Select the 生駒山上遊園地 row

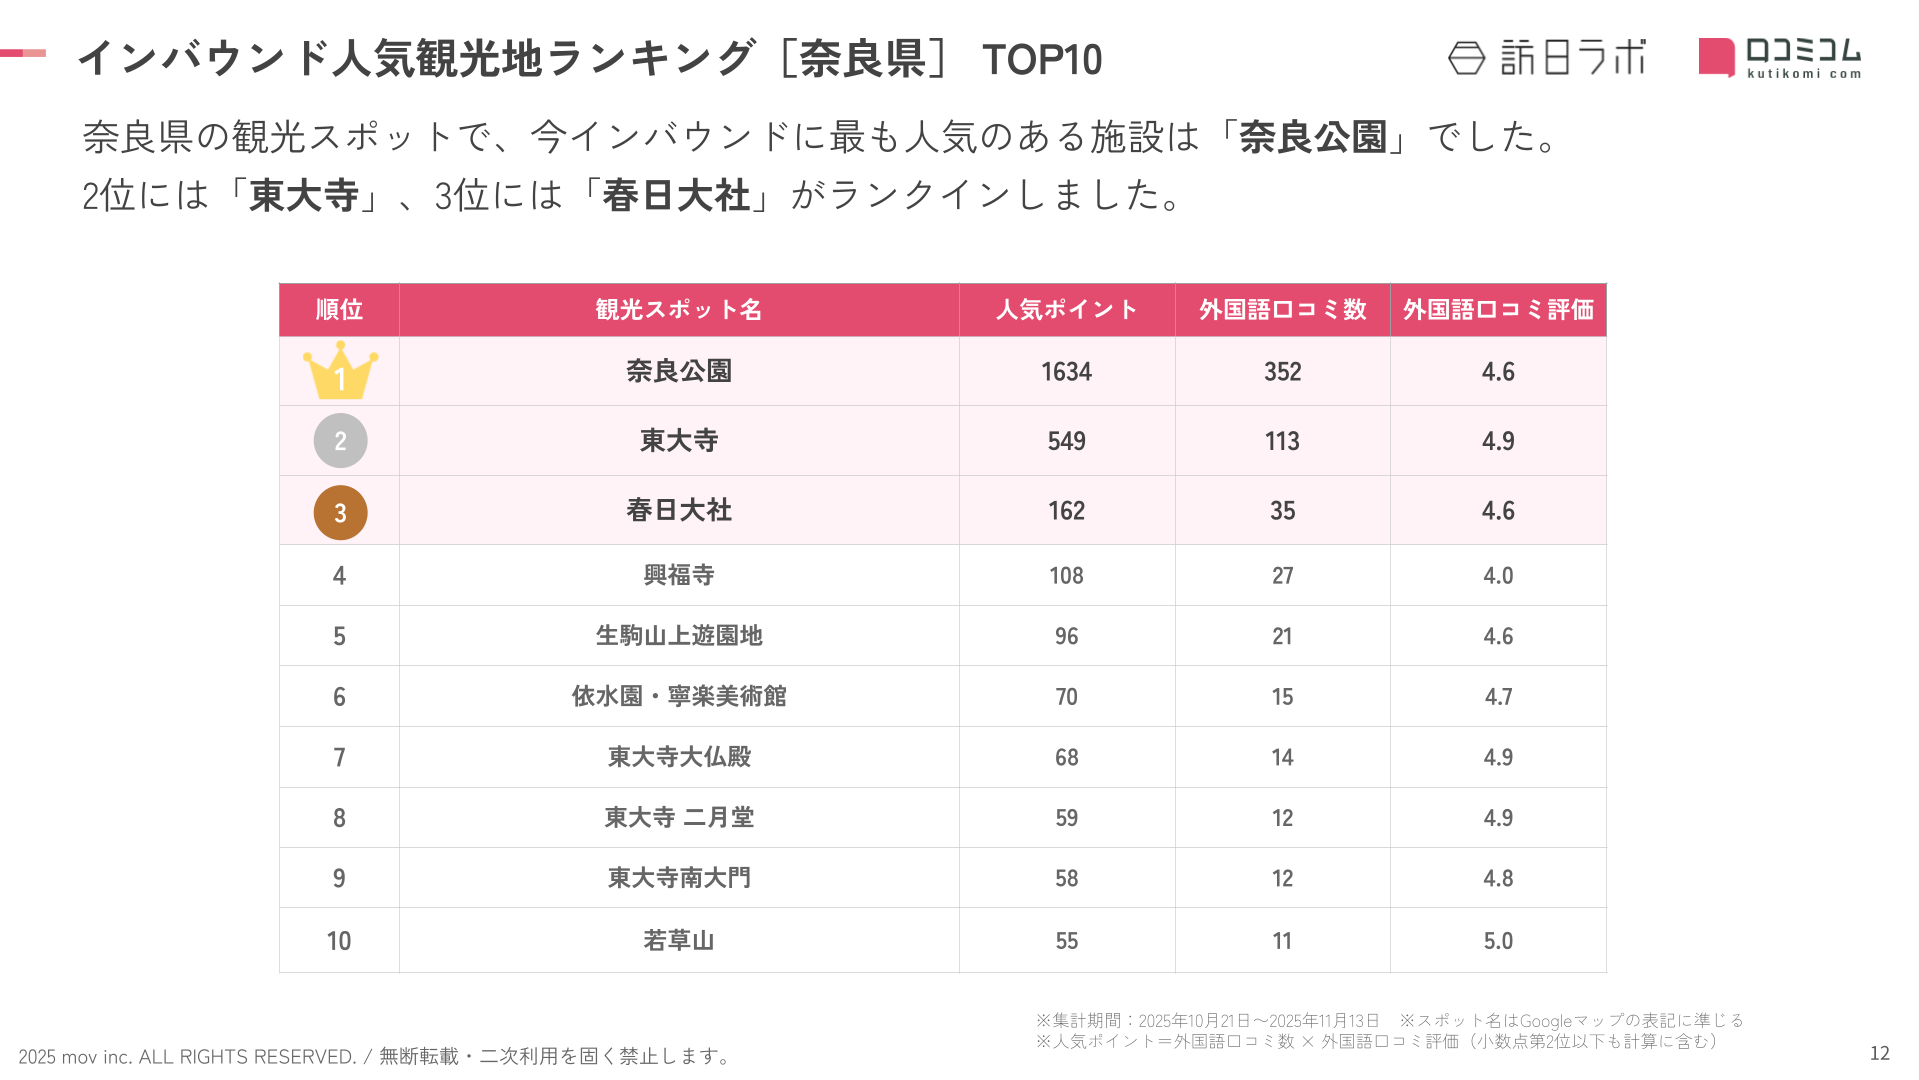point(679,636)
